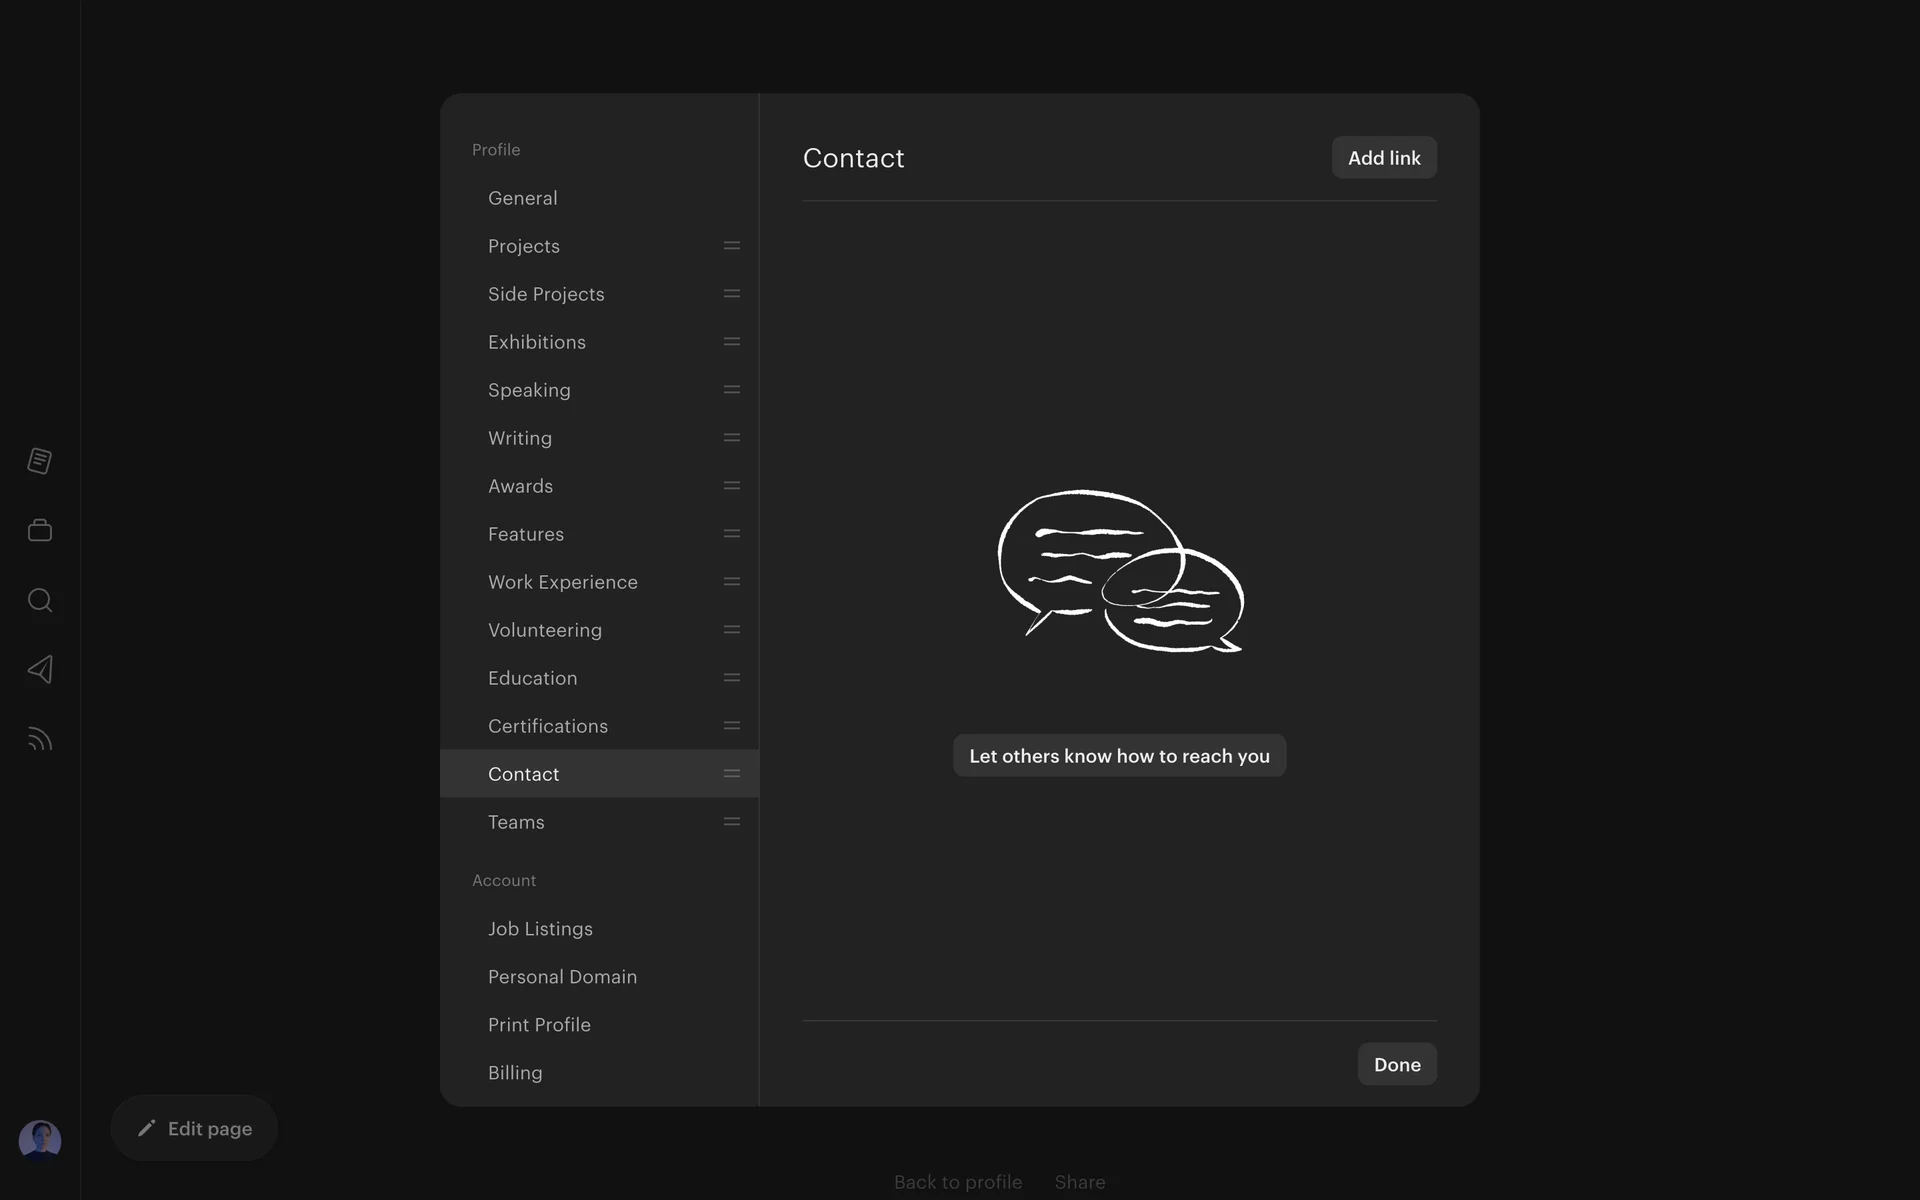Click drag handle beside Work Experience
The width and height of the screenshot is (1920, 1200).
[732, 582]
